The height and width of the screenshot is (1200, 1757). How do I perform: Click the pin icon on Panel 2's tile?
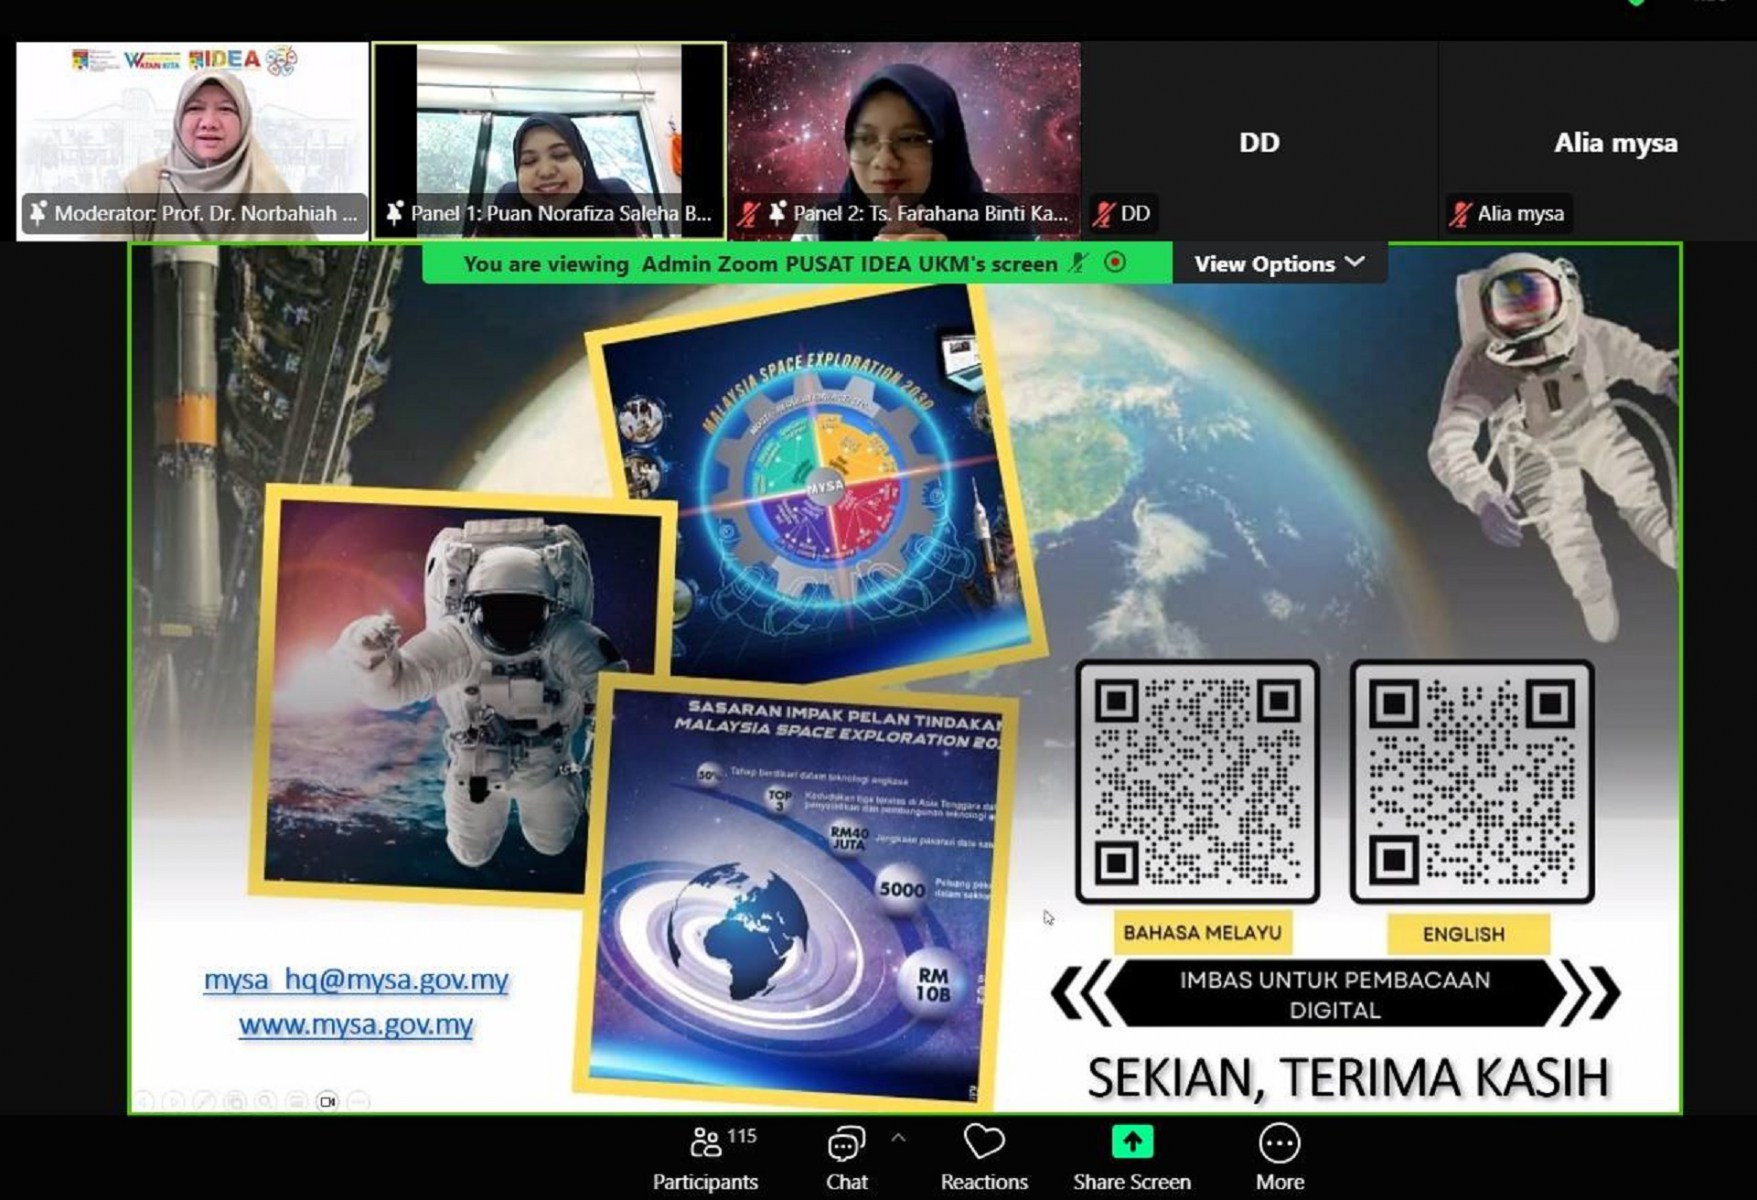(x=777, y=213)
